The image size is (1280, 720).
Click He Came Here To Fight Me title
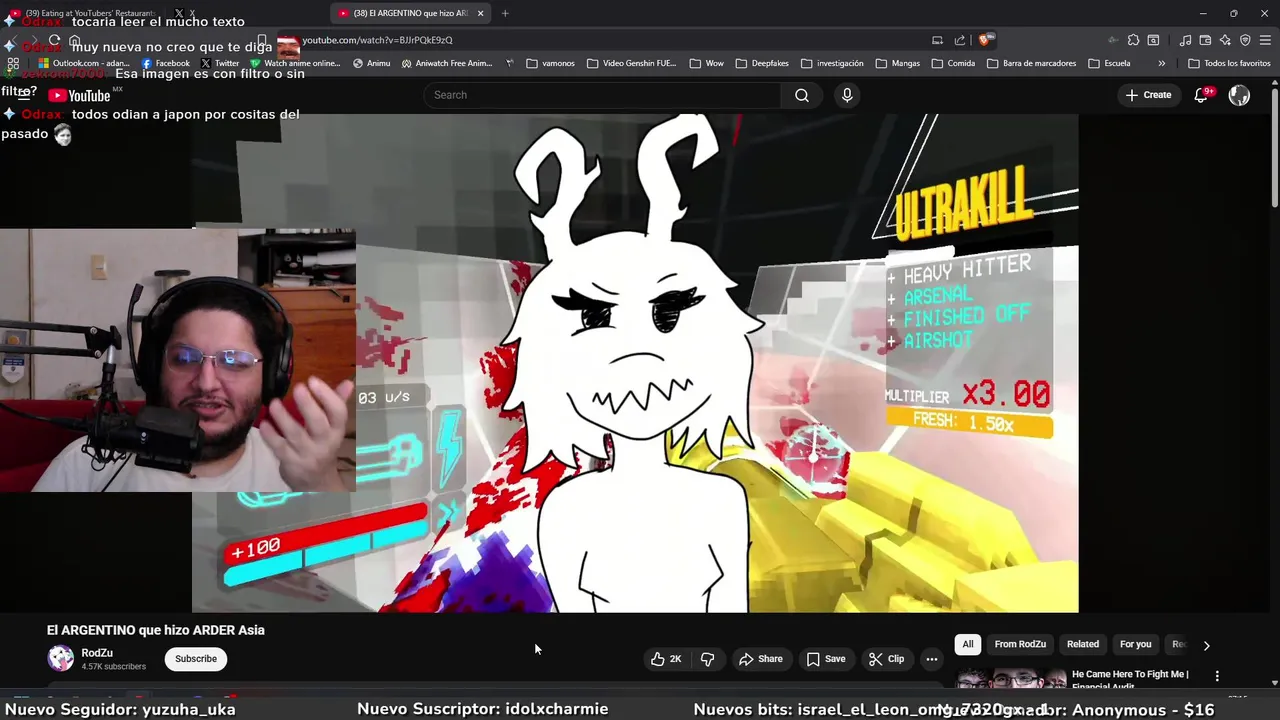click(x=1130, y=680)
